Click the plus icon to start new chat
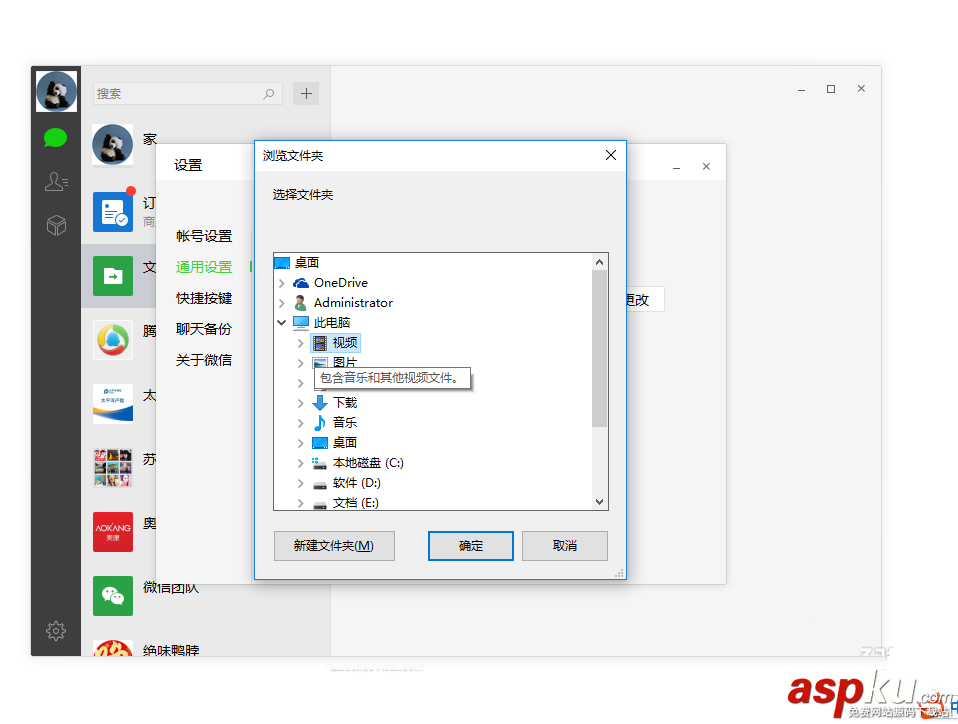958x724 pixels. (306, 92)
